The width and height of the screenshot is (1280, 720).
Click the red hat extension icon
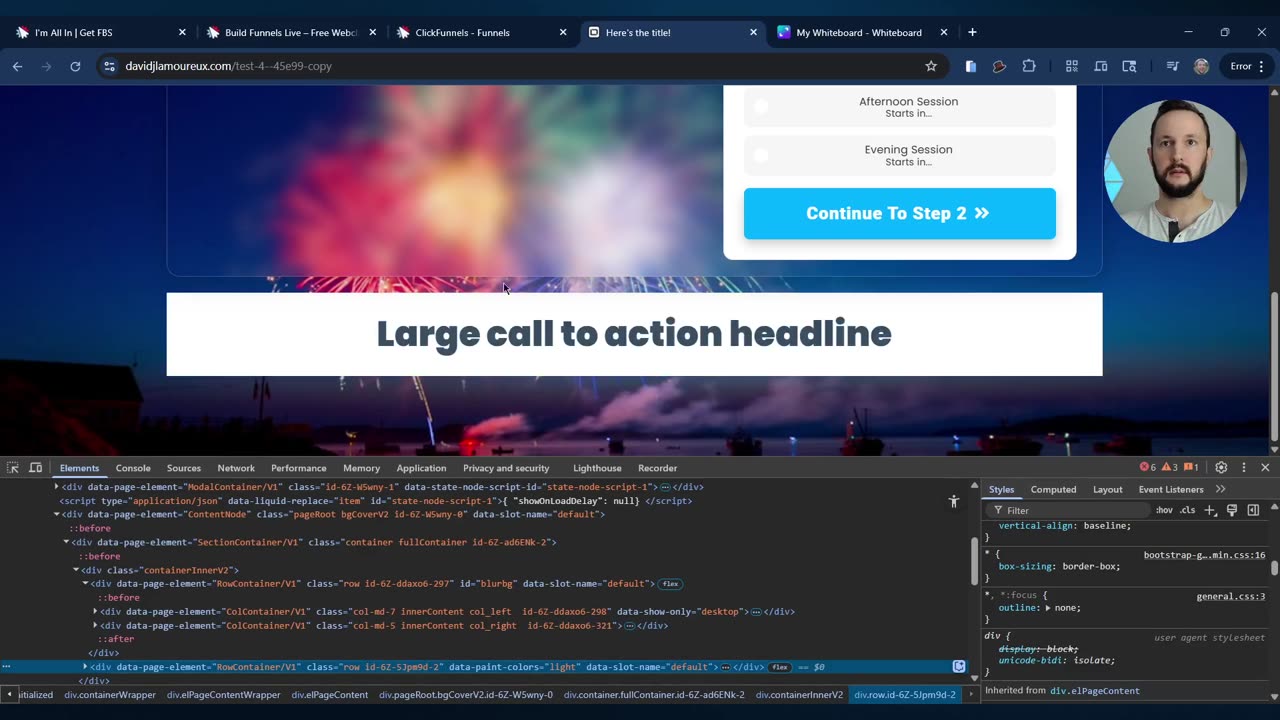999,66
